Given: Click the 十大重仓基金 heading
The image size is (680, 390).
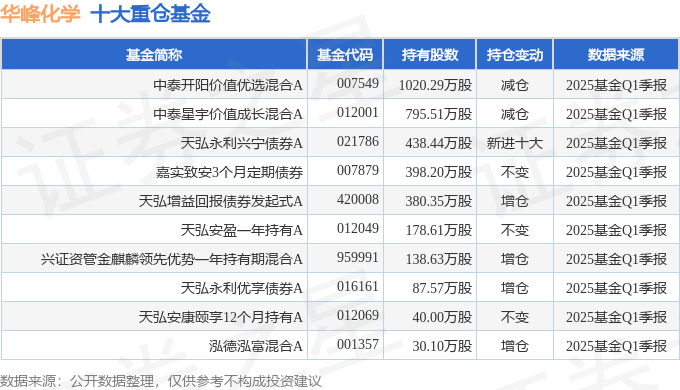Looking at the screenshot, I should tap(150, 13).
